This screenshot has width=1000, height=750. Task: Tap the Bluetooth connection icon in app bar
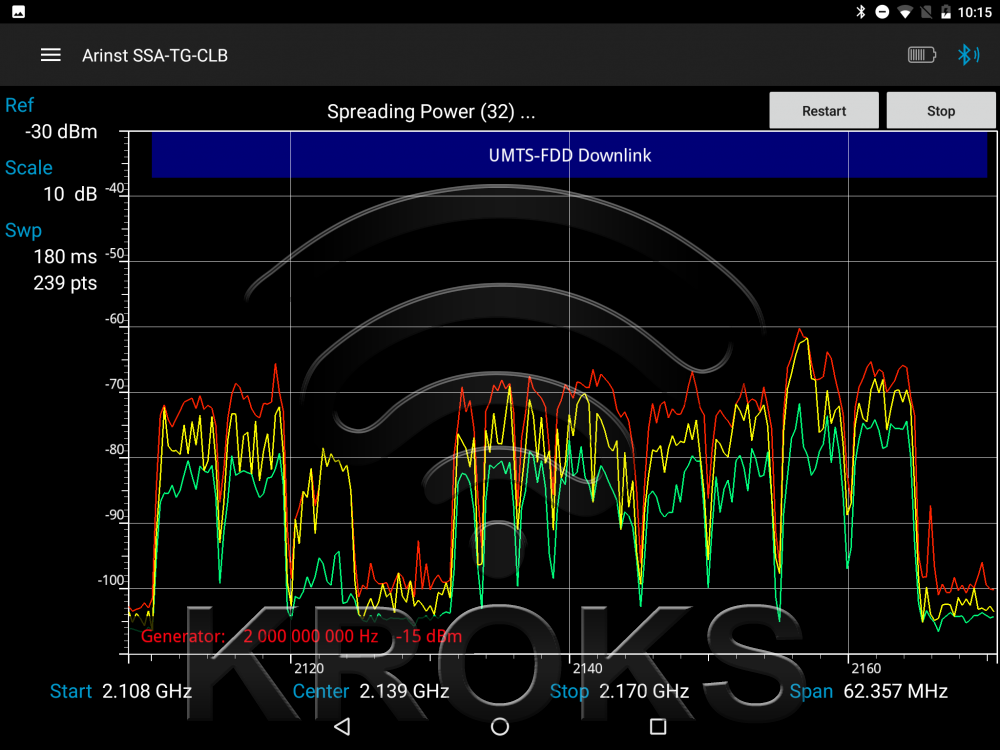[967, 55]
